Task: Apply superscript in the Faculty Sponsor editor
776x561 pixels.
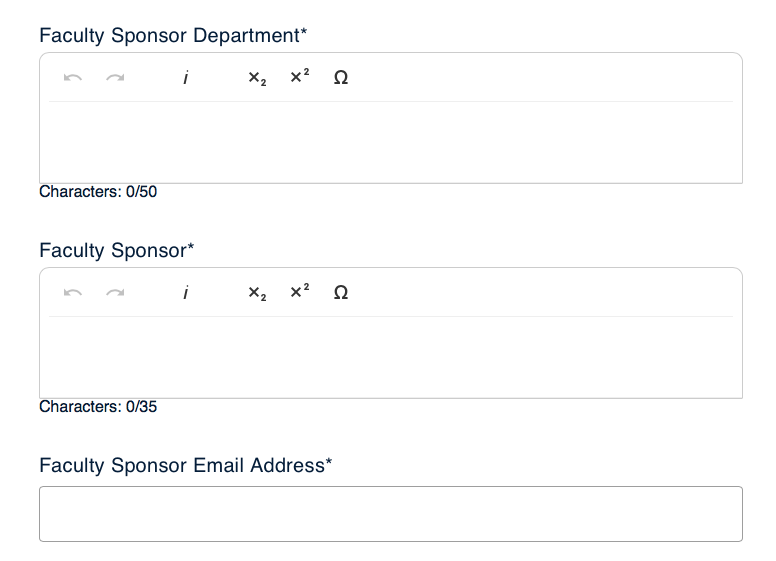Action: [299, 293]
